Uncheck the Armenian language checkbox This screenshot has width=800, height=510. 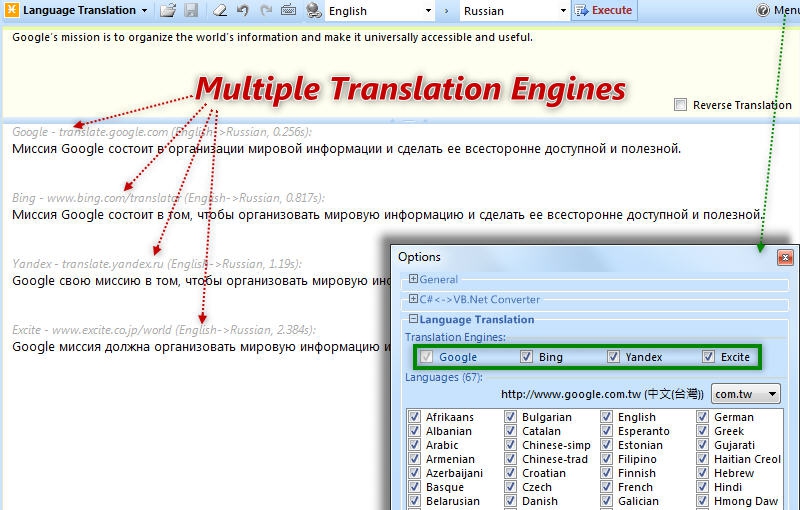[x=414, y=458]
